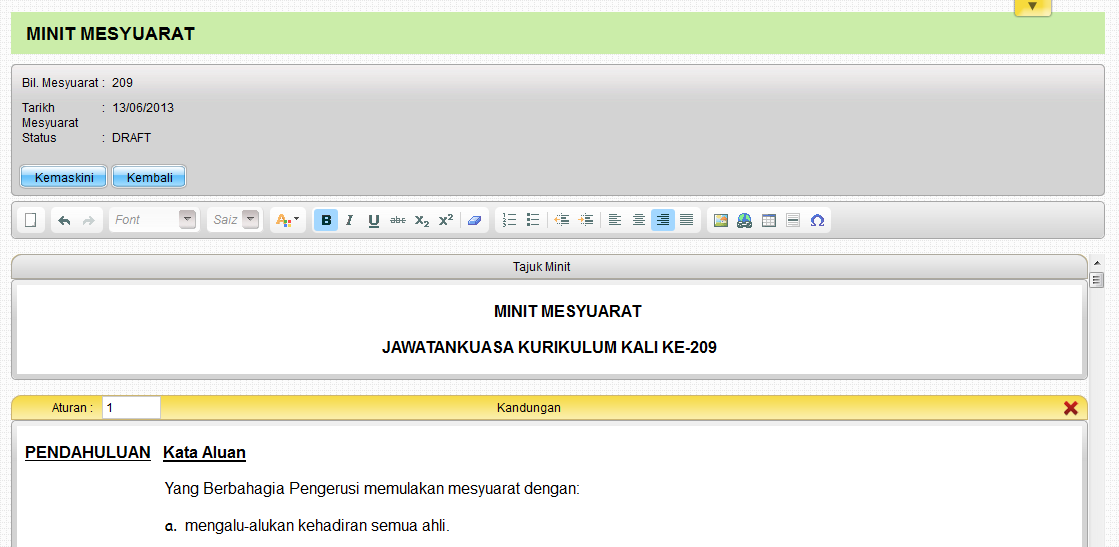Screen dimensions: 1119x547
Task: Redo the last undone edit
Action: 88,220
